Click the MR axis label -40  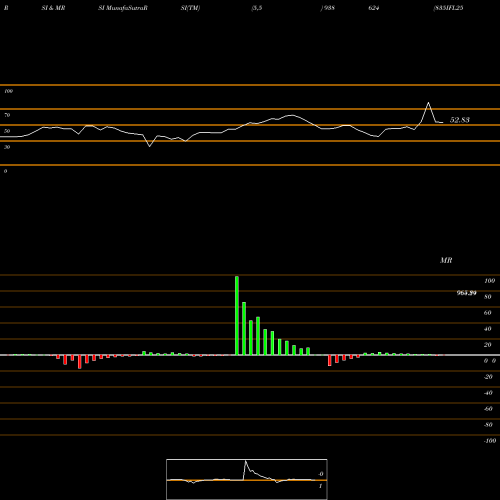488,393
